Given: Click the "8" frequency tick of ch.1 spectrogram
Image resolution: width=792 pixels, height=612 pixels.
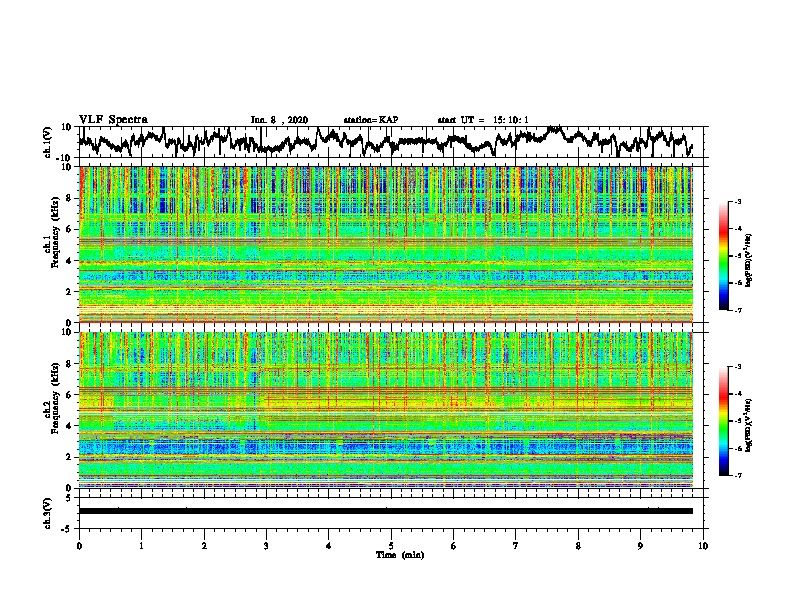Looking at the screenshot, I should [69, 198].
